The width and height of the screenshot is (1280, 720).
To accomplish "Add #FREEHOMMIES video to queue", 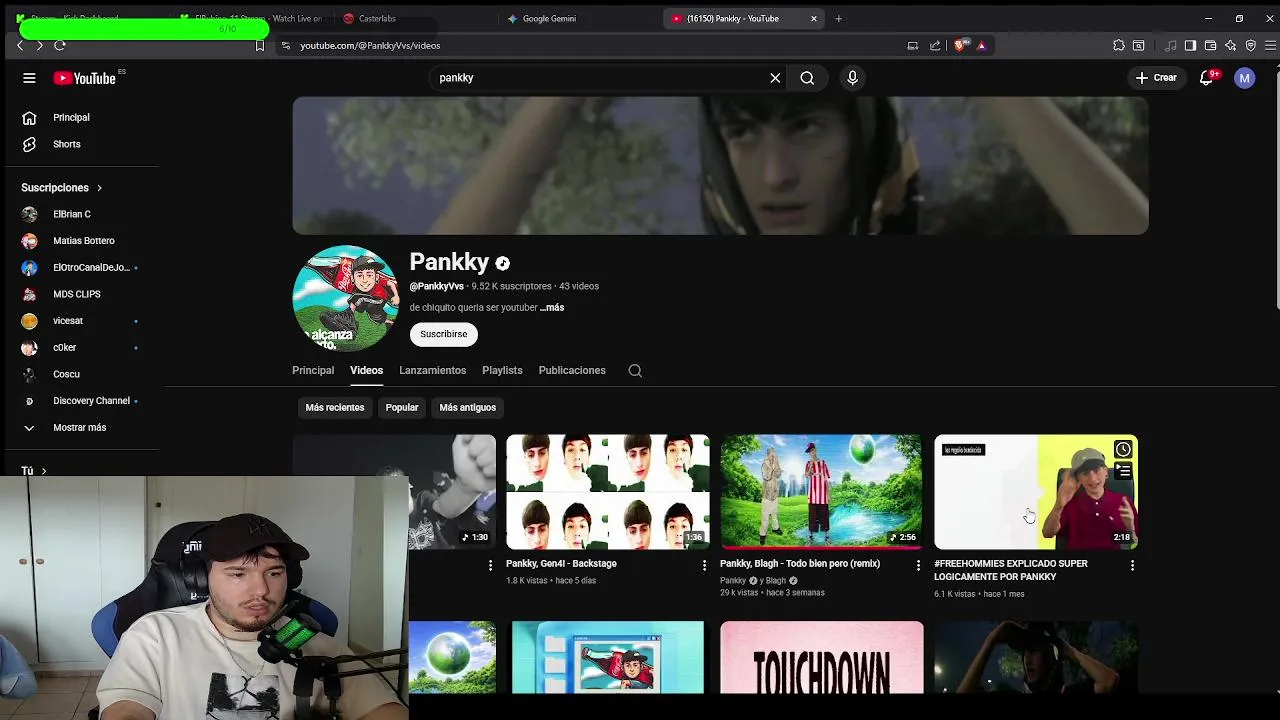I will 1123,472.
